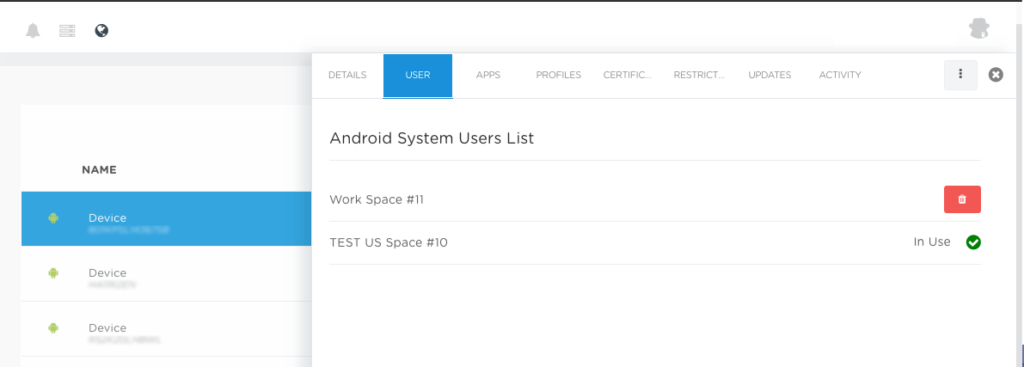Click Android icon of second Device row

tap(54, 273)
